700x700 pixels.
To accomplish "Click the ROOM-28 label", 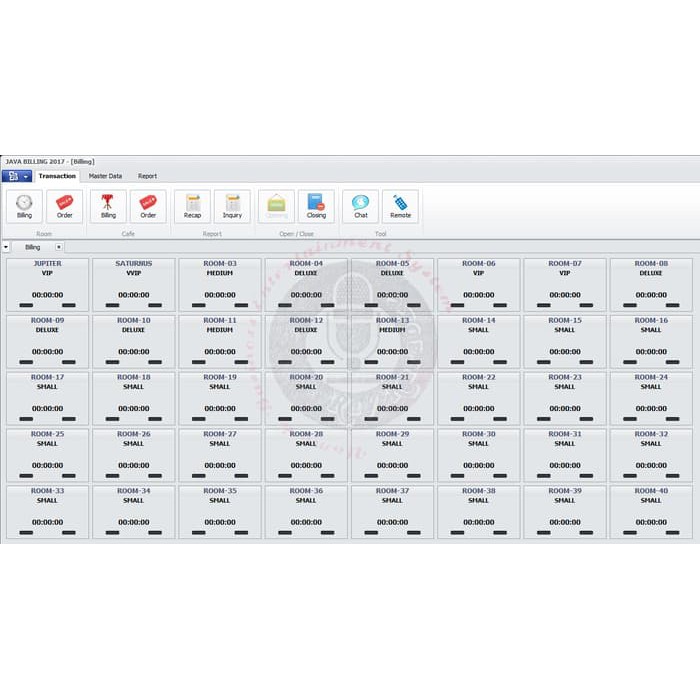I will click(306, 434).
